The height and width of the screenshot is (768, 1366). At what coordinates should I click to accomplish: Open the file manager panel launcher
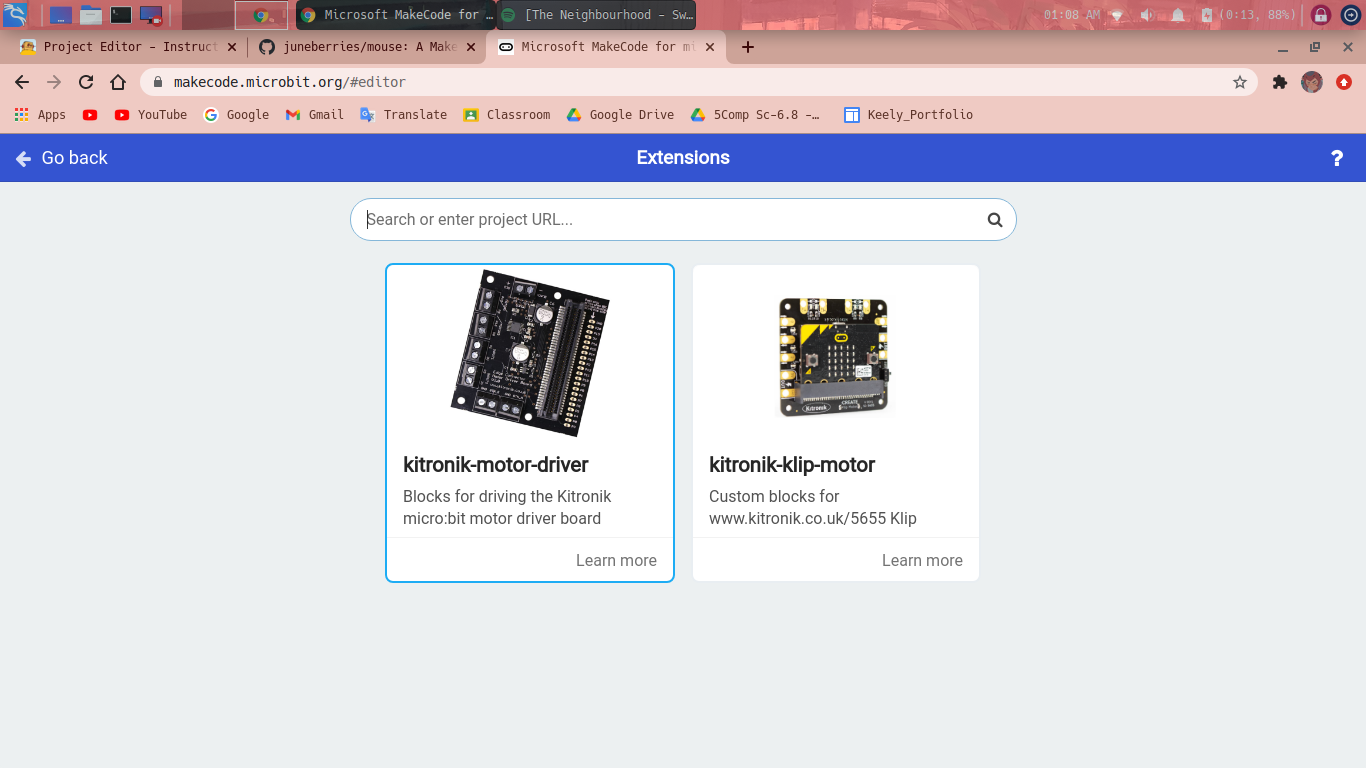click(x=91, y=15)
